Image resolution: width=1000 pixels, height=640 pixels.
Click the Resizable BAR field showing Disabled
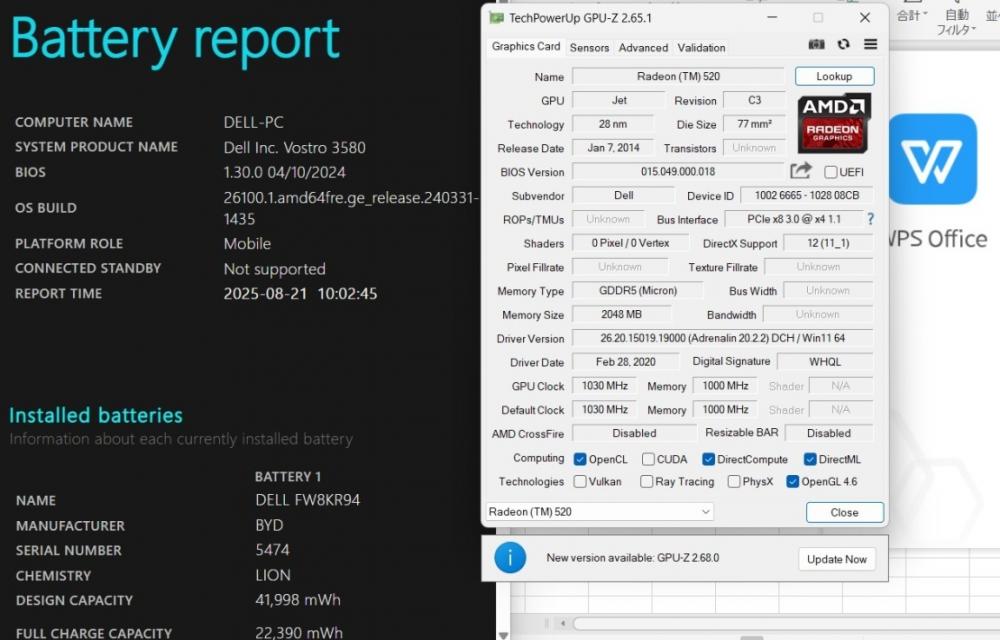(829, 433)
